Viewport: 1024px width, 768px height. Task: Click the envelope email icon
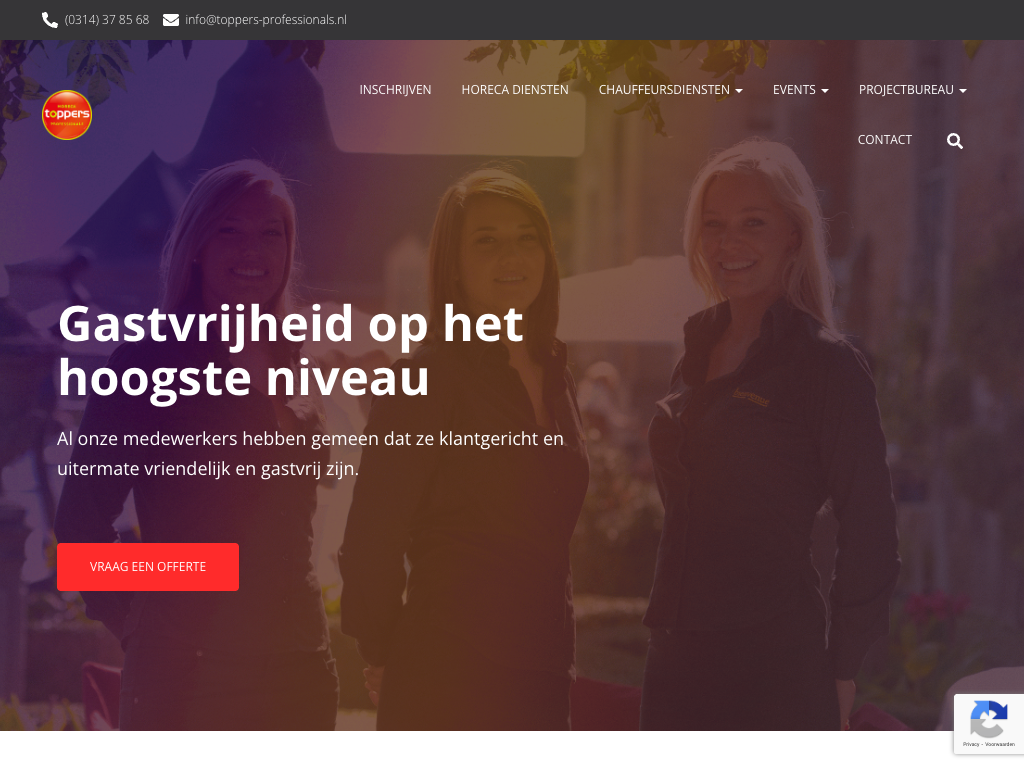tap(170, 20)
